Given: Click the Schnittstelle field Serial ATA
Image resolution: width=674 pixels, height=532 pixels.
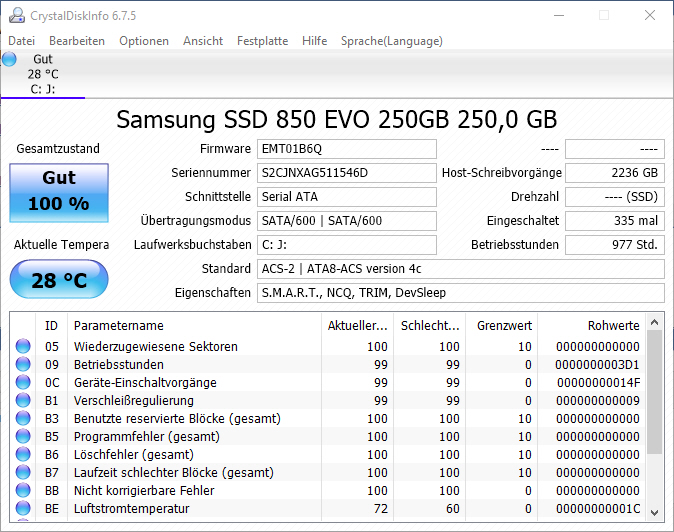Looking at the screenshot, I should click(x=347, y=197).
